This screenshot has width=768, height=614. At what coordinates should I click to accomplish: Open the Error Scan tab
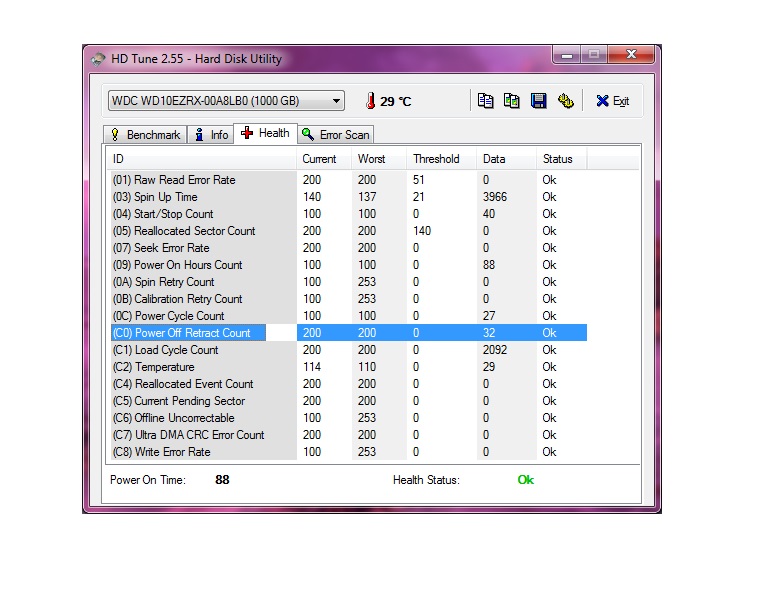(x=336, y=135)
